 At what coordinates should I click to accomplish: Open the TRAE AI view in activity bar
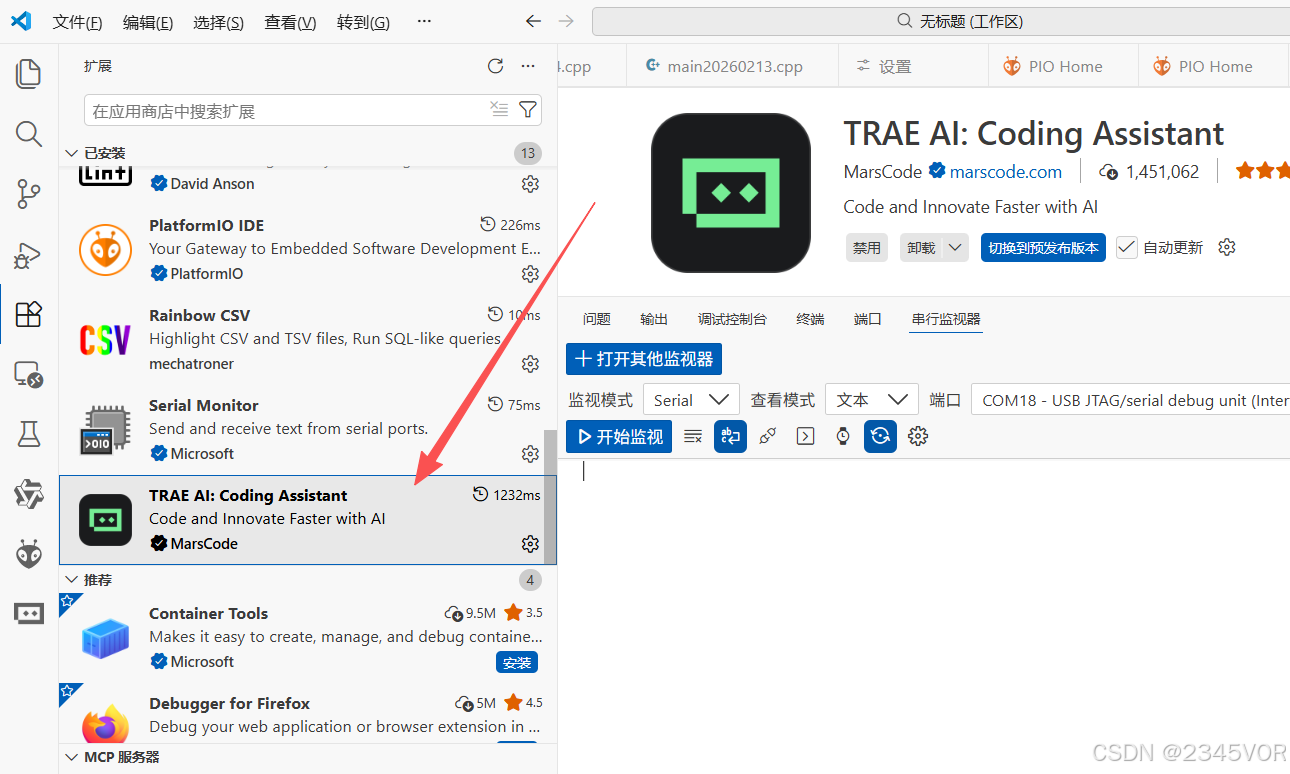coord(29,613)
